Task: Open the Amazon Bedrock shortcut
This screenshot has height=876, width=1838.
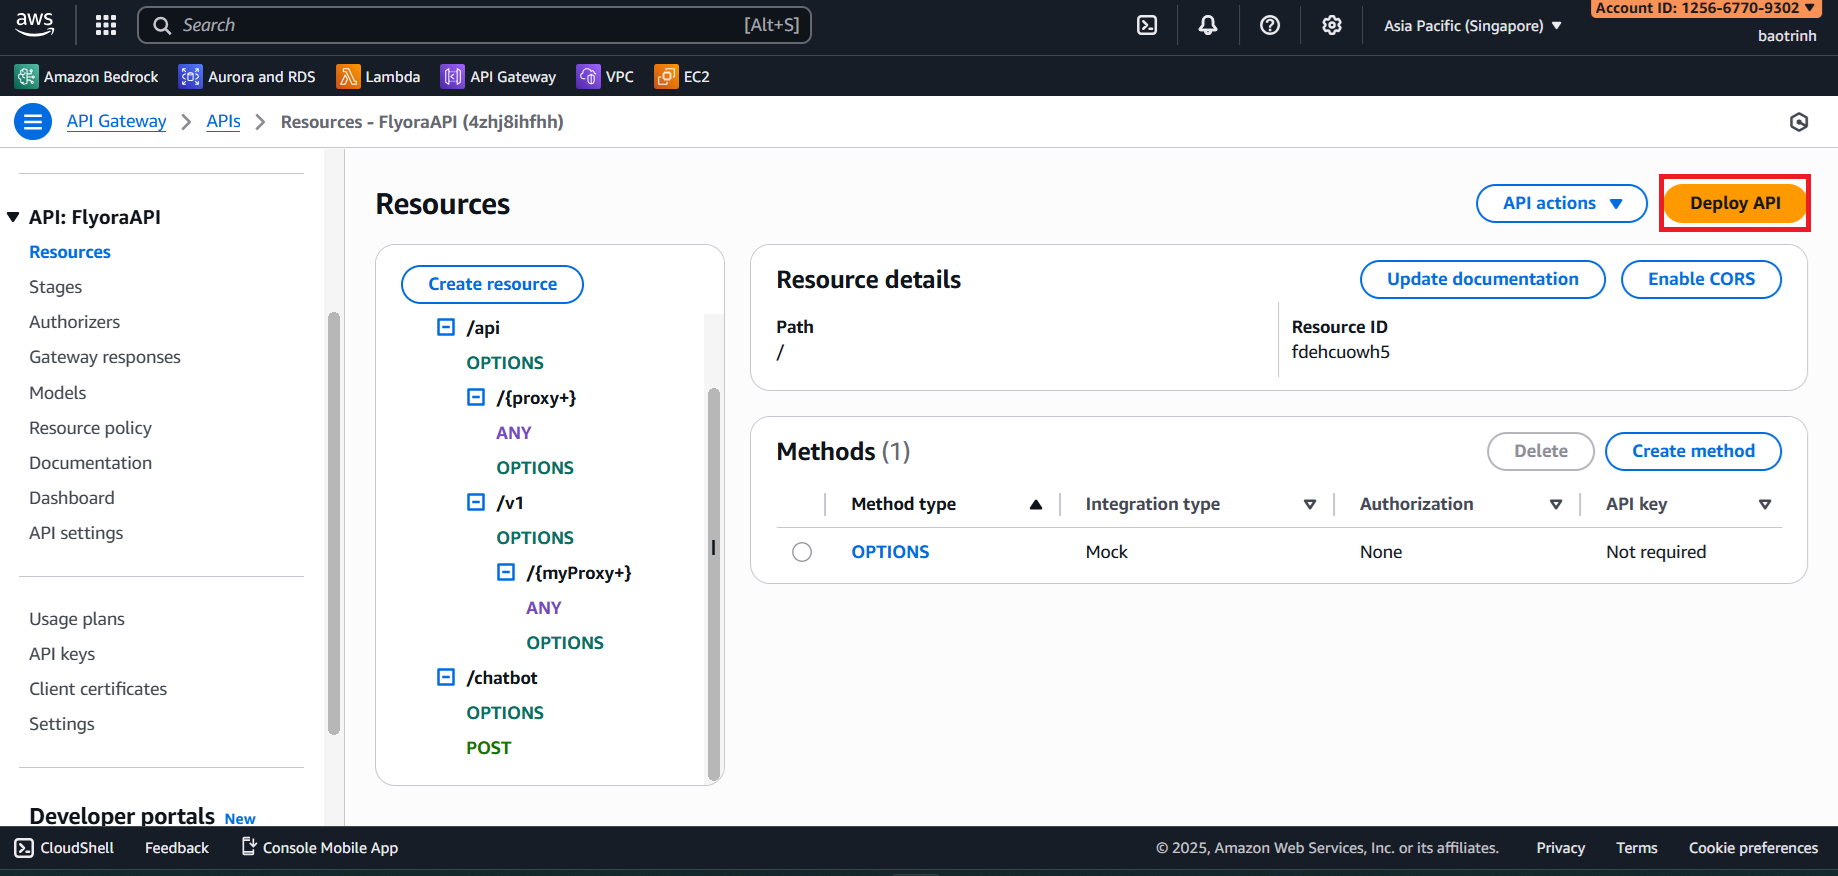Action: point(87,77)
